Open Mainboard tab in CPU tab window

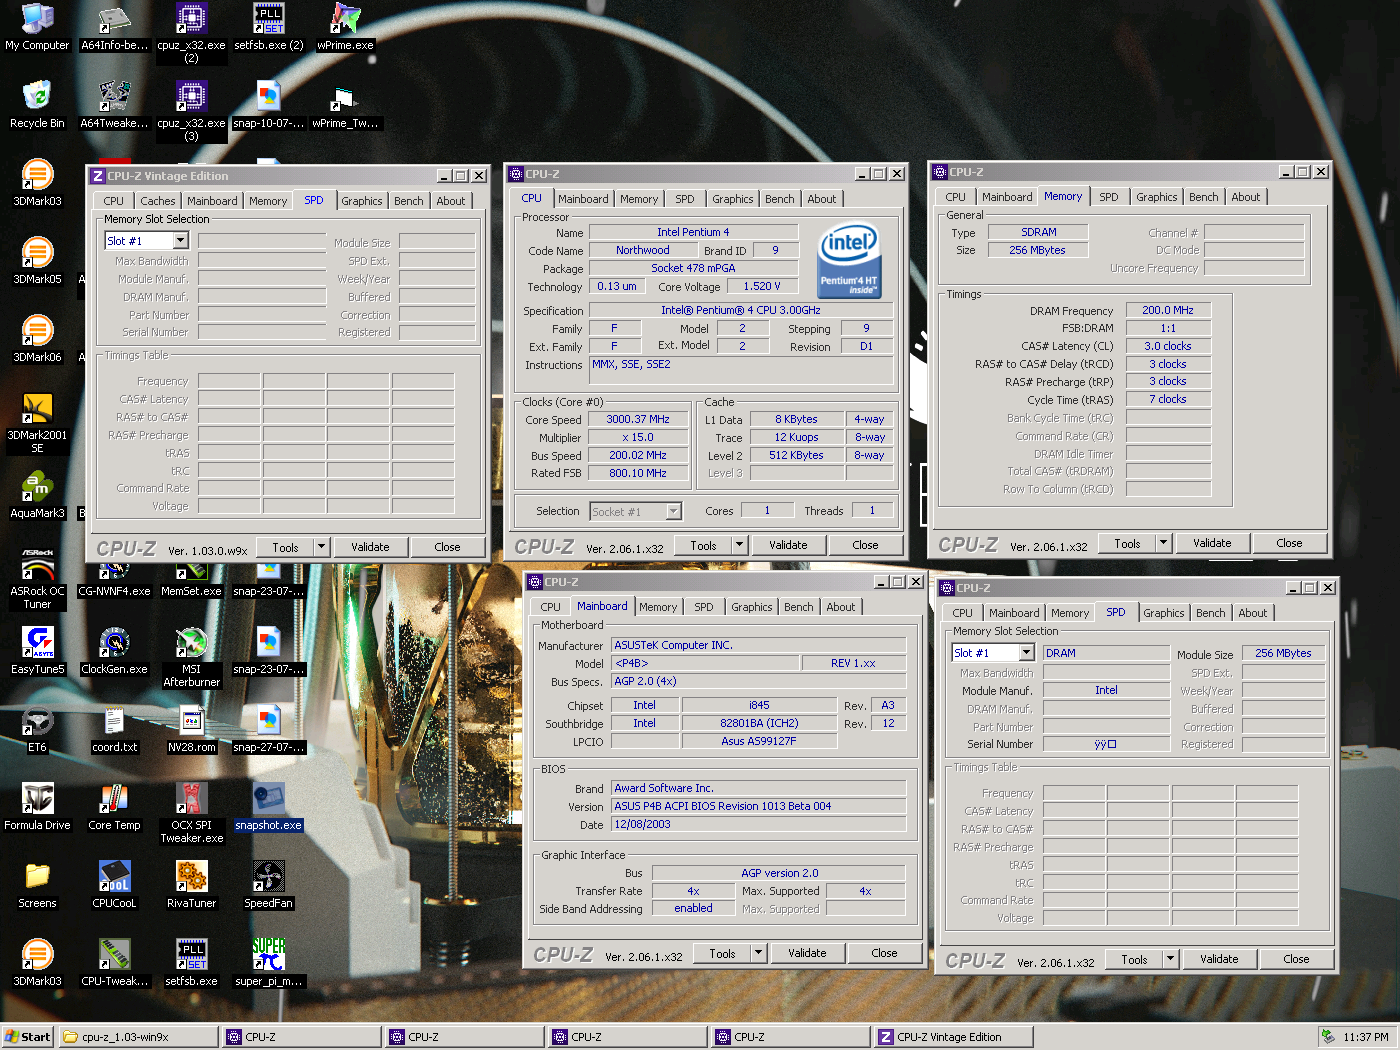point(583,199)
